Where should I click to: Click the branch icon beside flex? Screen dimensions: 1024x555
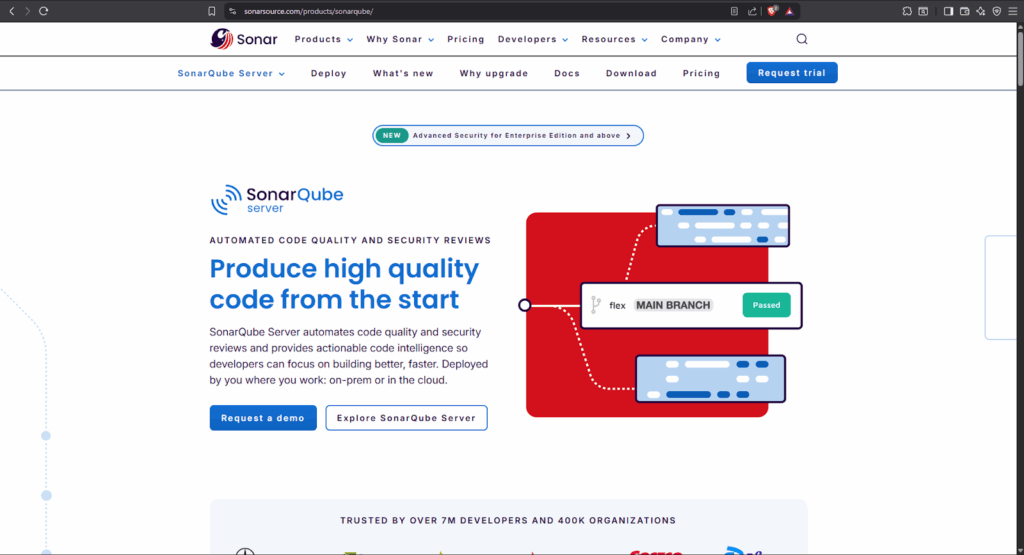point(596,305)
